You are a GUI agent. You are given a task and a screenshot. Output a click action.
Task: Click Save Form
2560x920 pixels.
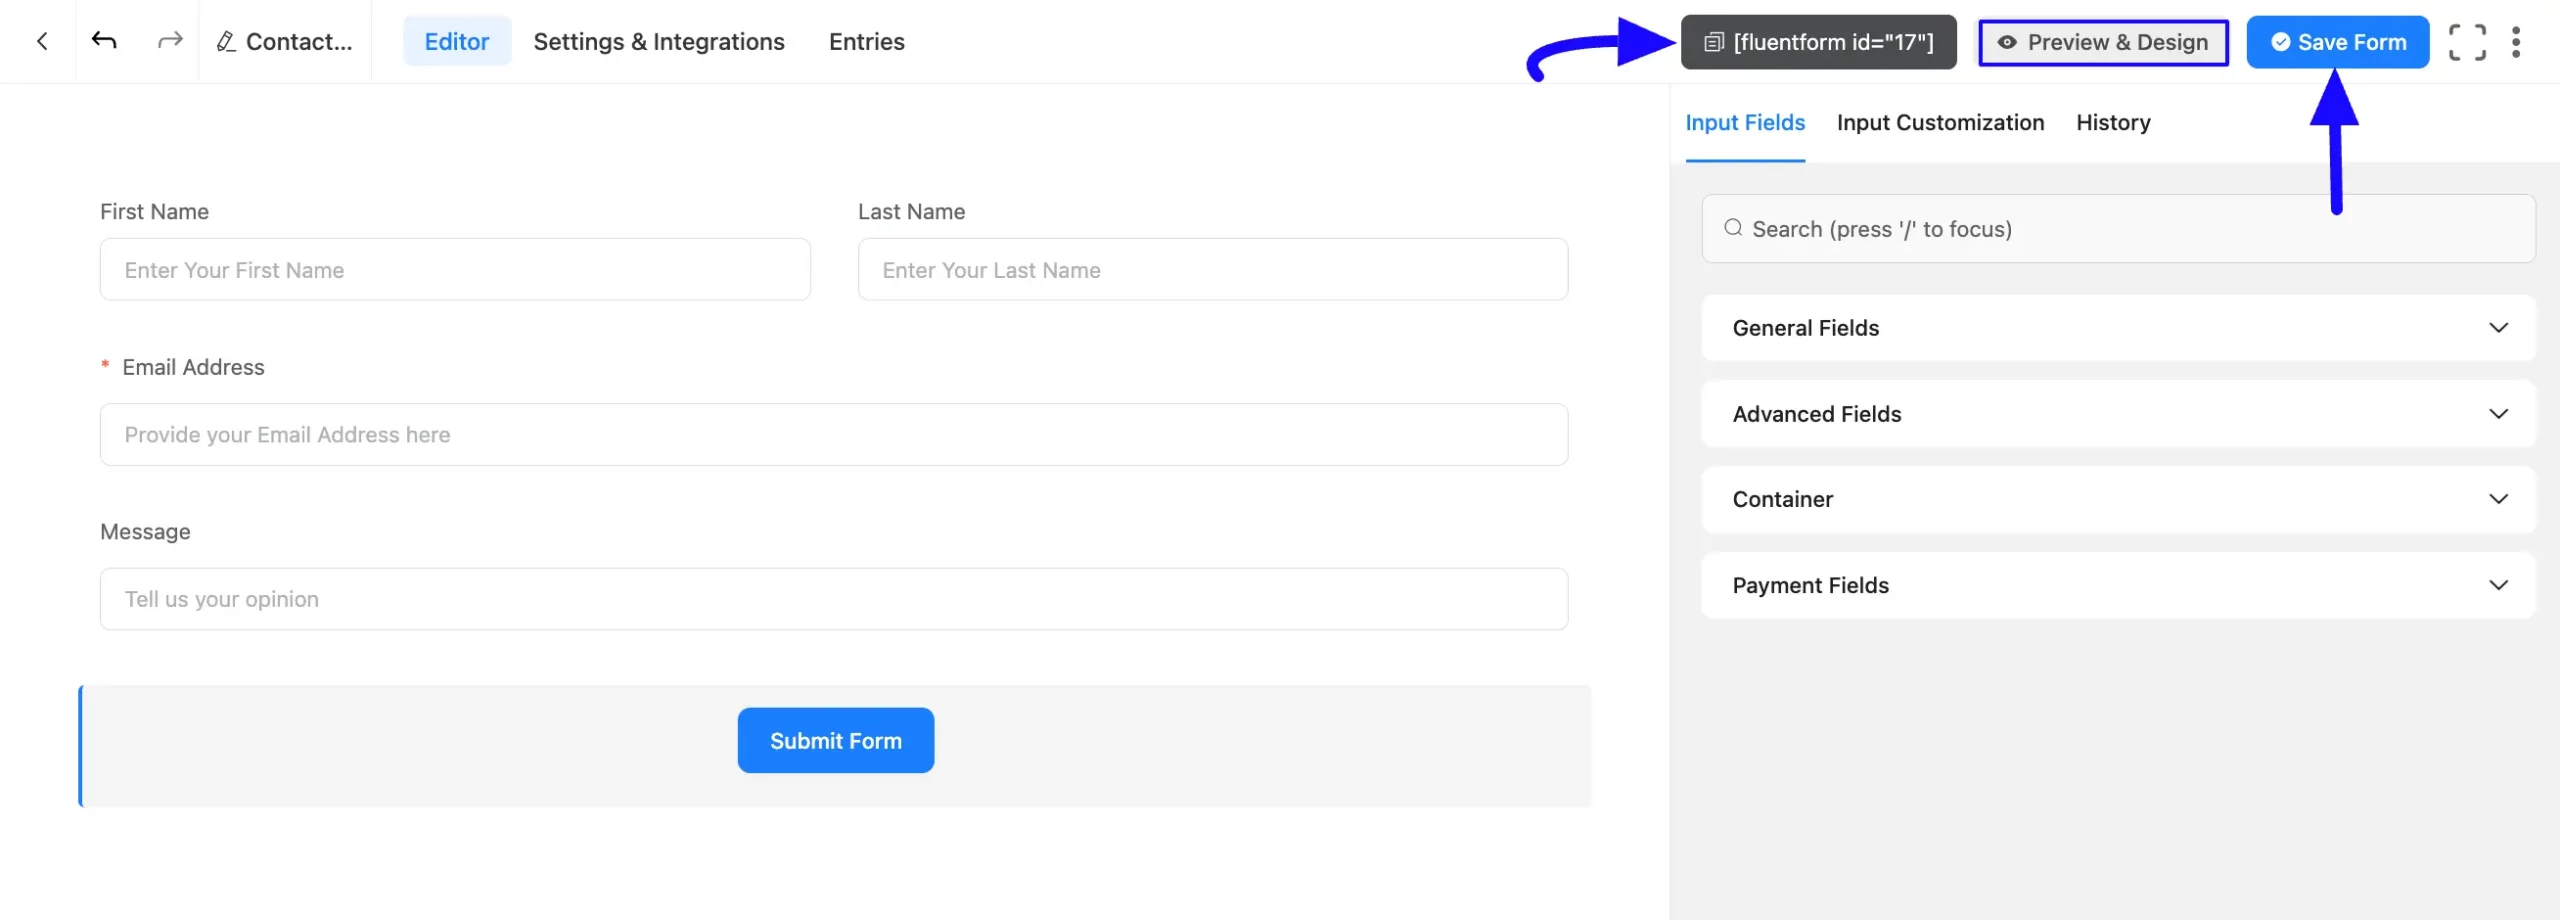(2337, 42)
